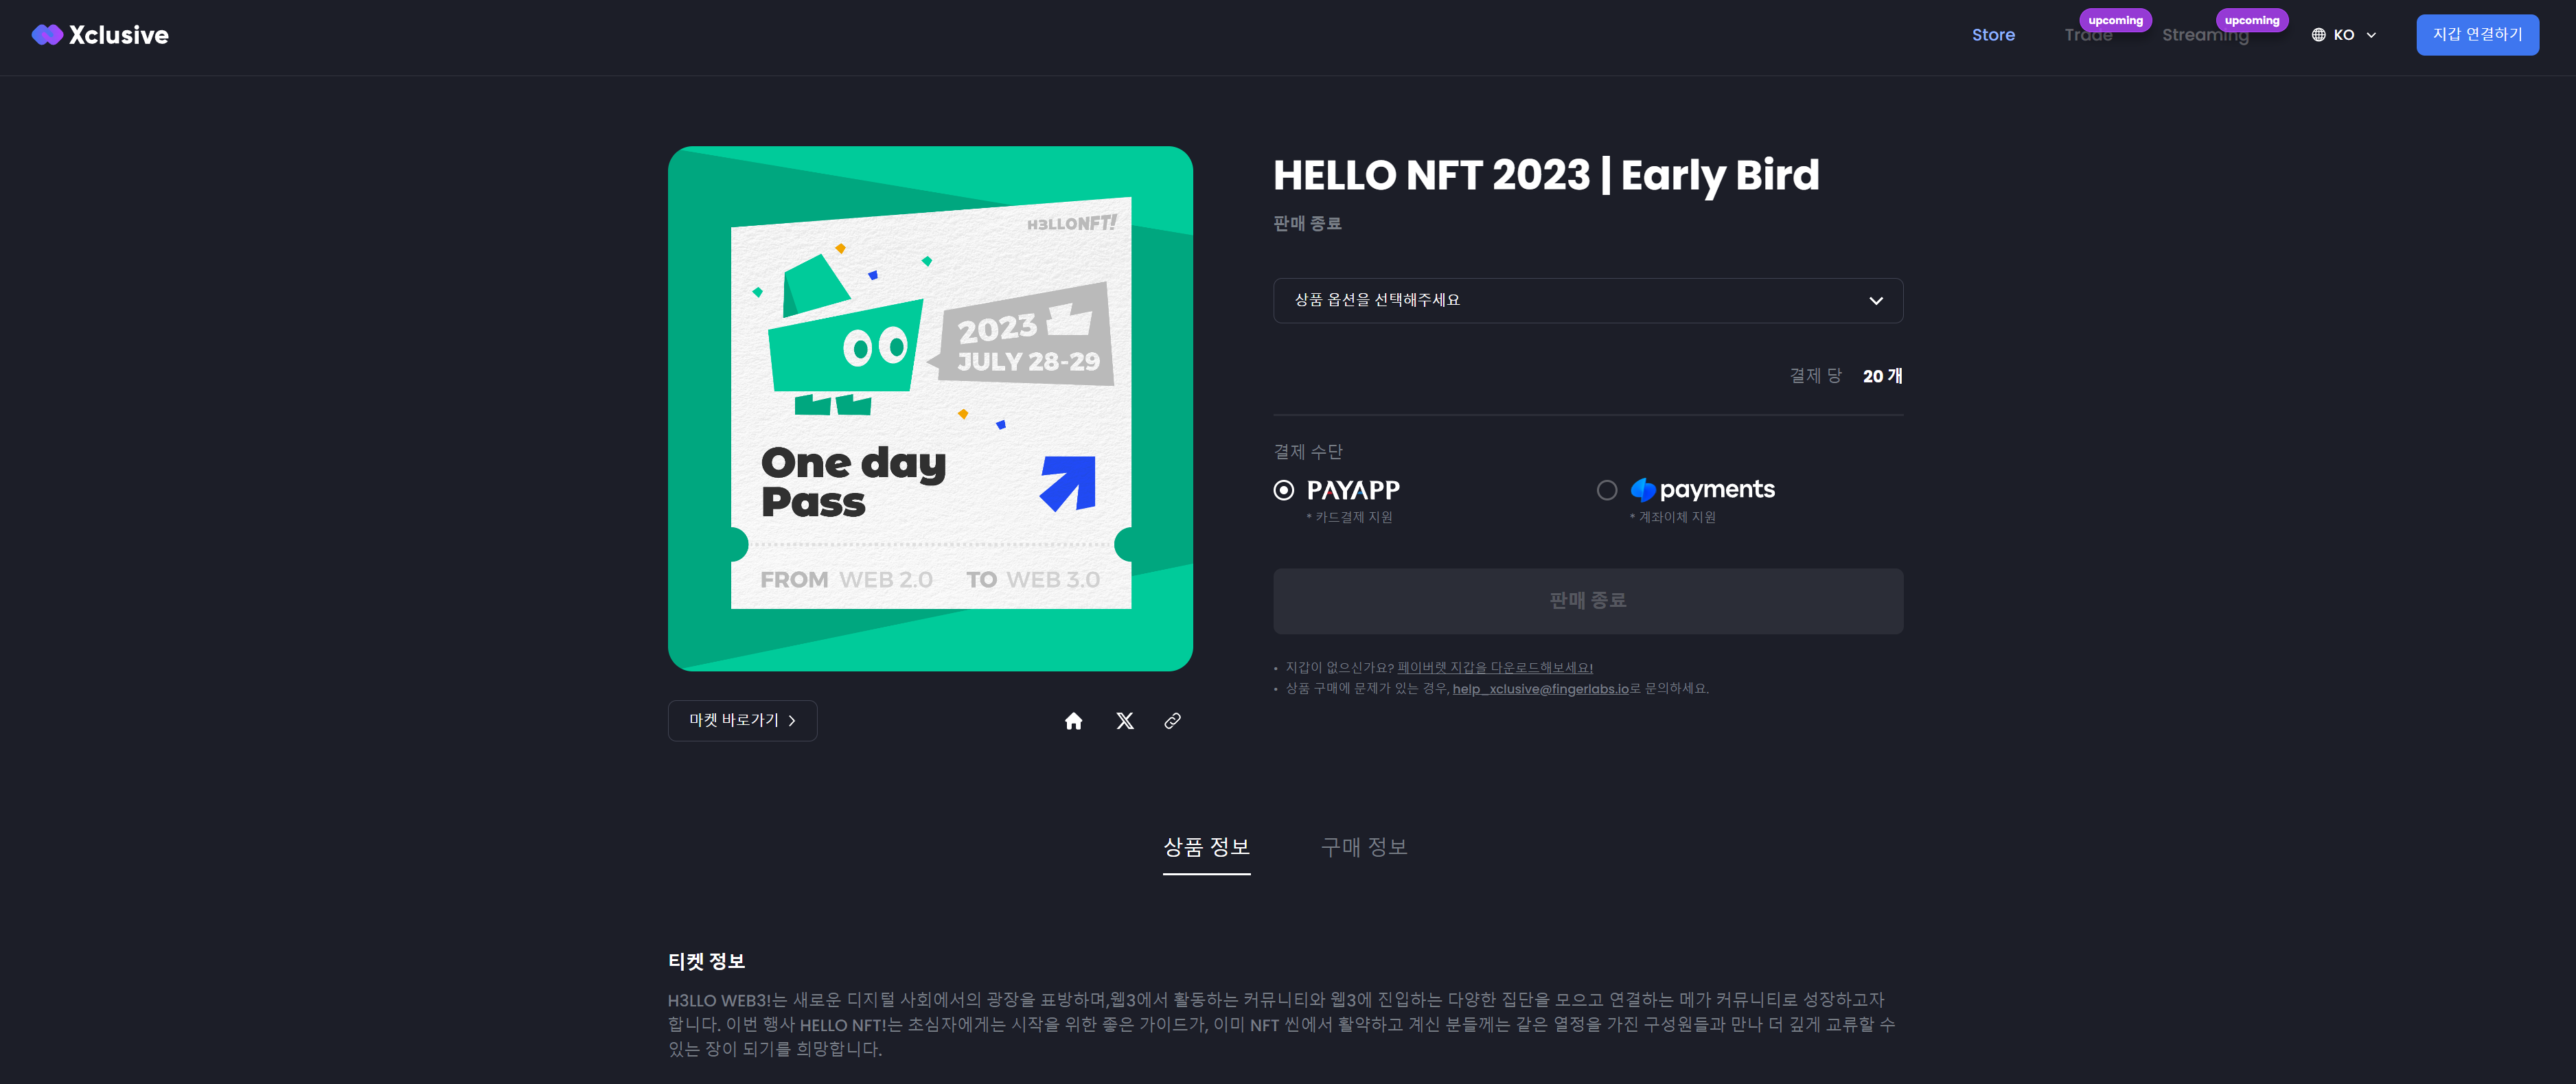Open the Store menu item

[1993, 35]
